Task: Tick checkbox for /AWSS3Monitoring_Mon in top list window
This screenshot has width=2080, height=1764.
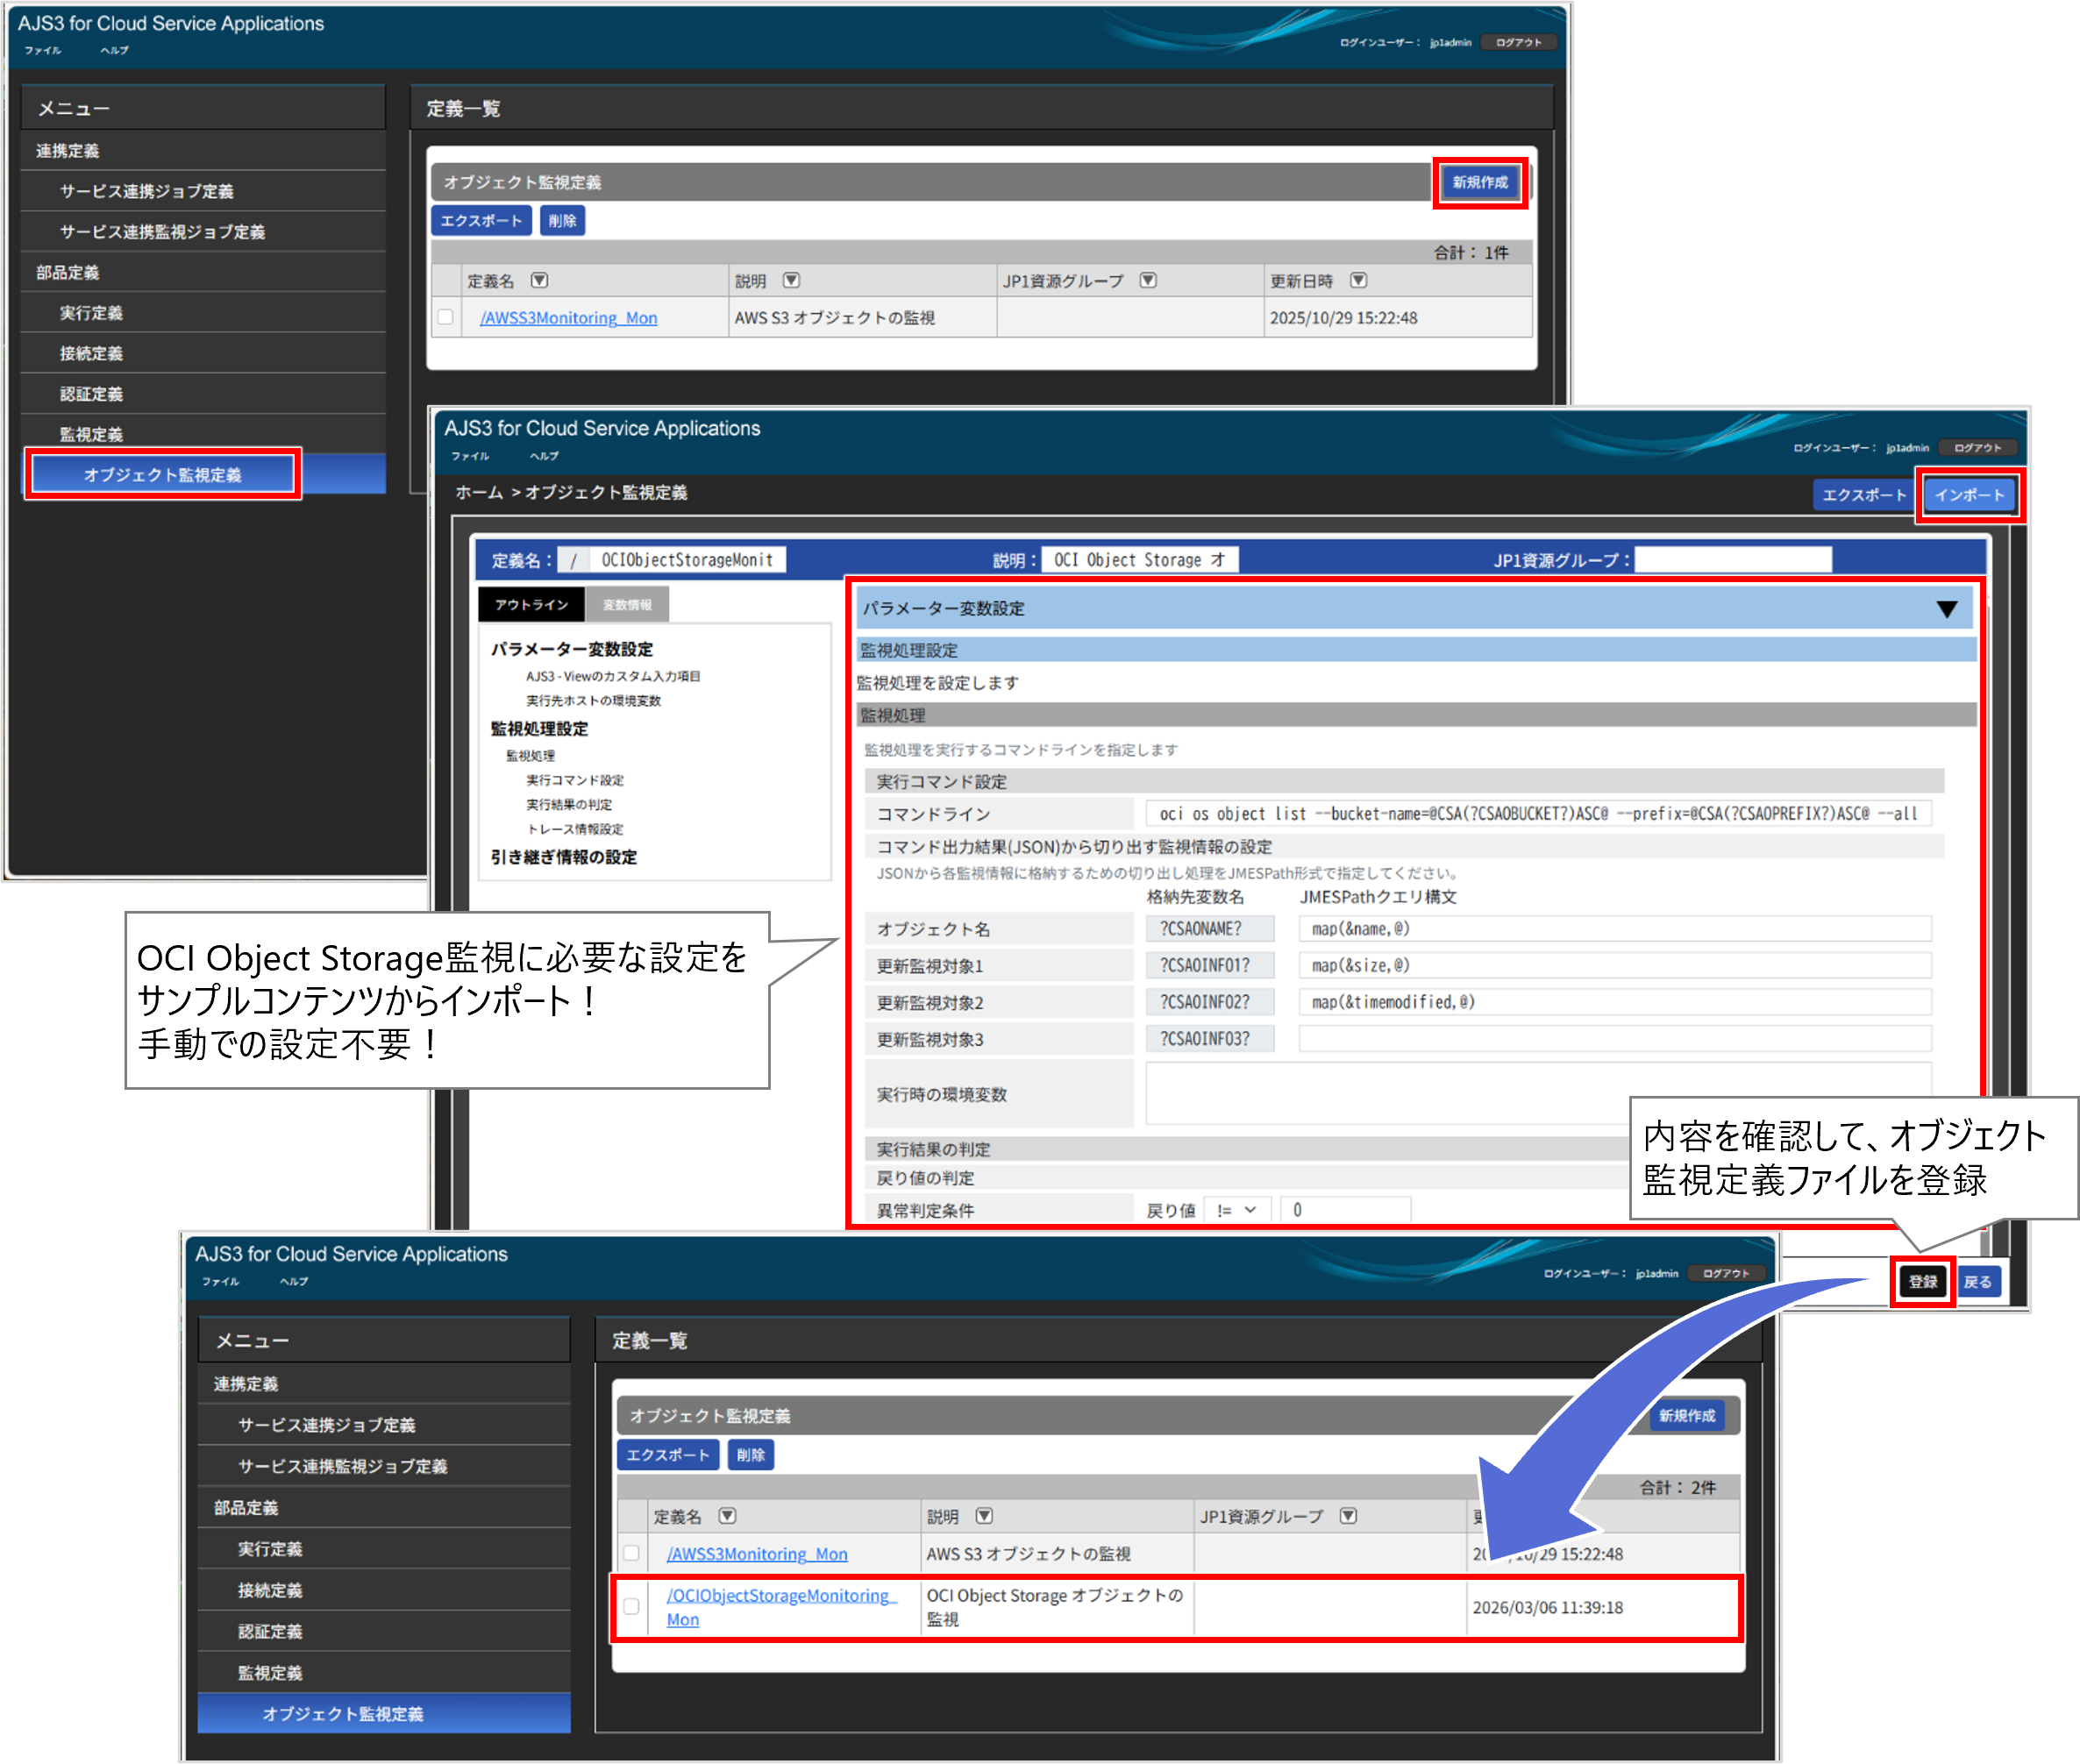Action: coord(445,317)
